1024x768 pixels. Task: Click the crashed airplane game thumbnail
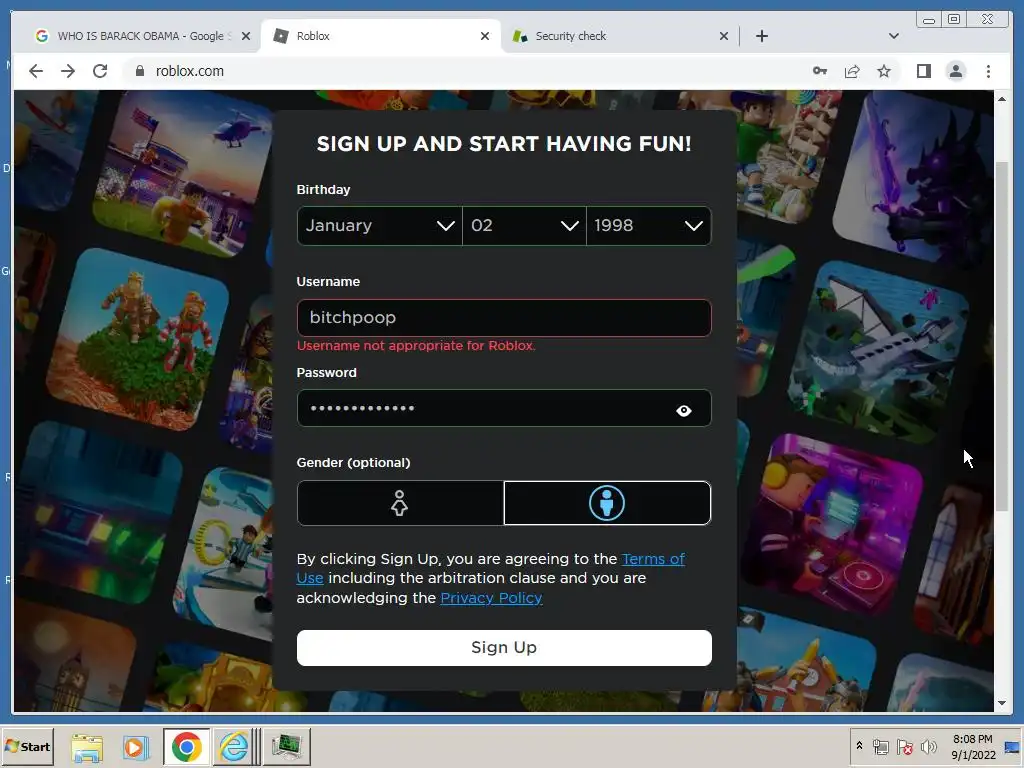pyautogui.click(x=878, y=350)
